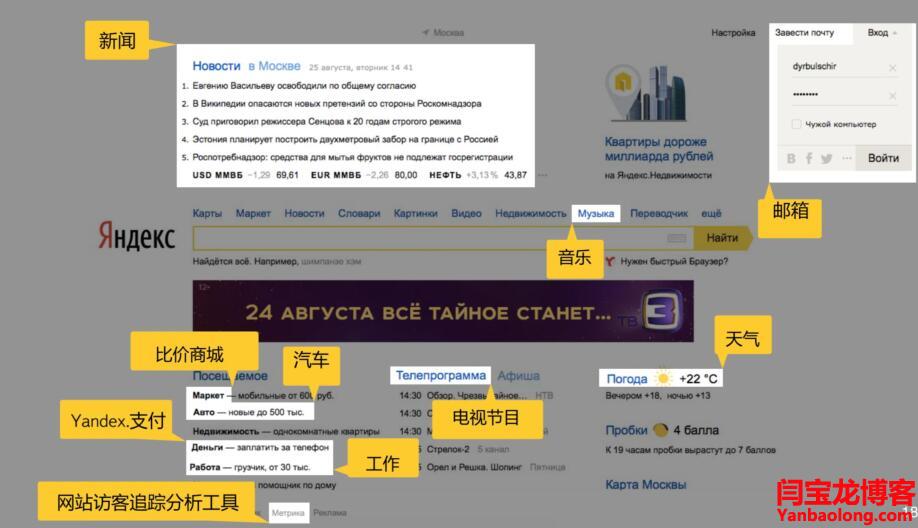The width and height of the screenshot is (918, 528).
Task: Check the 'Чужой компьютер' checkbox
Action: click(796, 124)
